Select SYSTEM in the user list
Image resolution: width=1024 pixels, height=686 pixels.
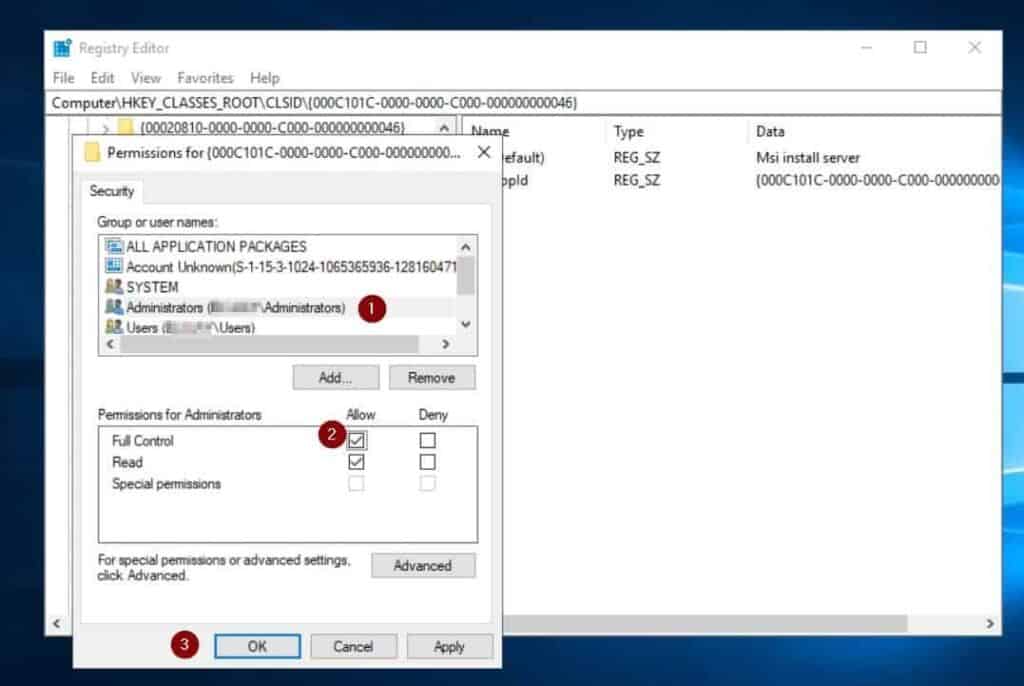pyautogui.click(x=152, y=287)
